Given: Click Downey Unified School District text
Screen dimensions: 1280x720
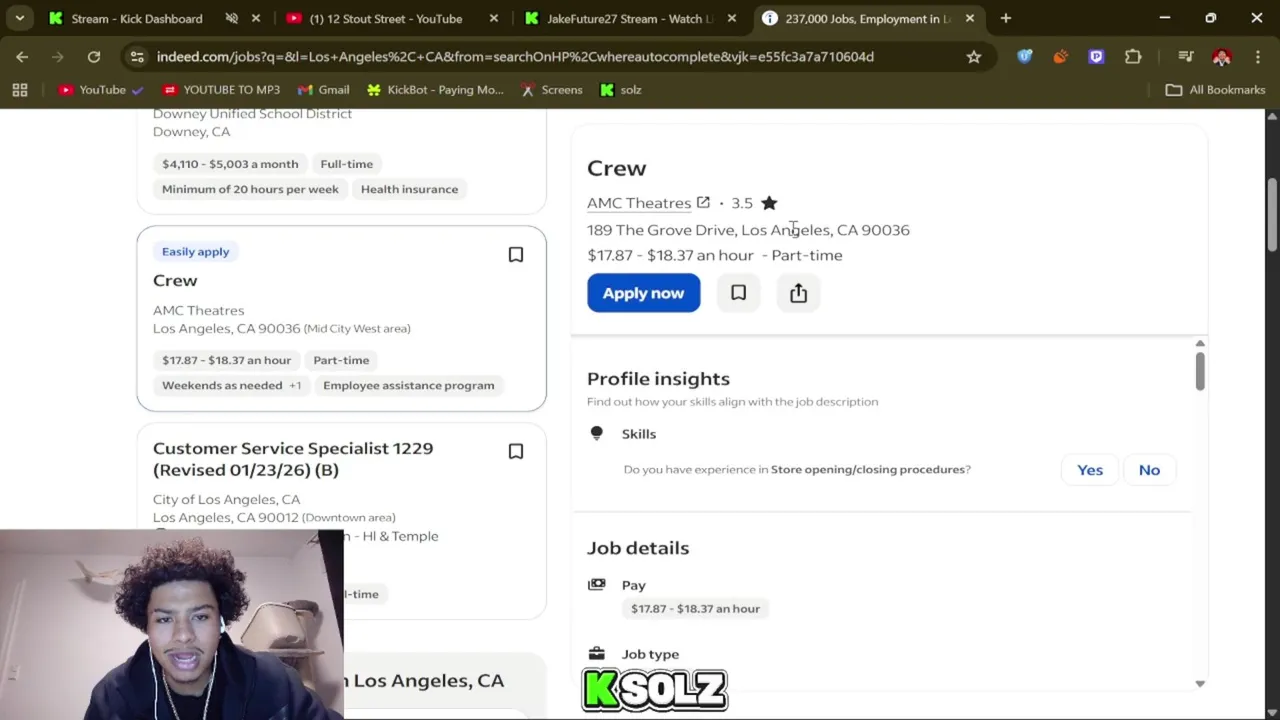Looking at the screenshot, I should [x=252, y=114].
